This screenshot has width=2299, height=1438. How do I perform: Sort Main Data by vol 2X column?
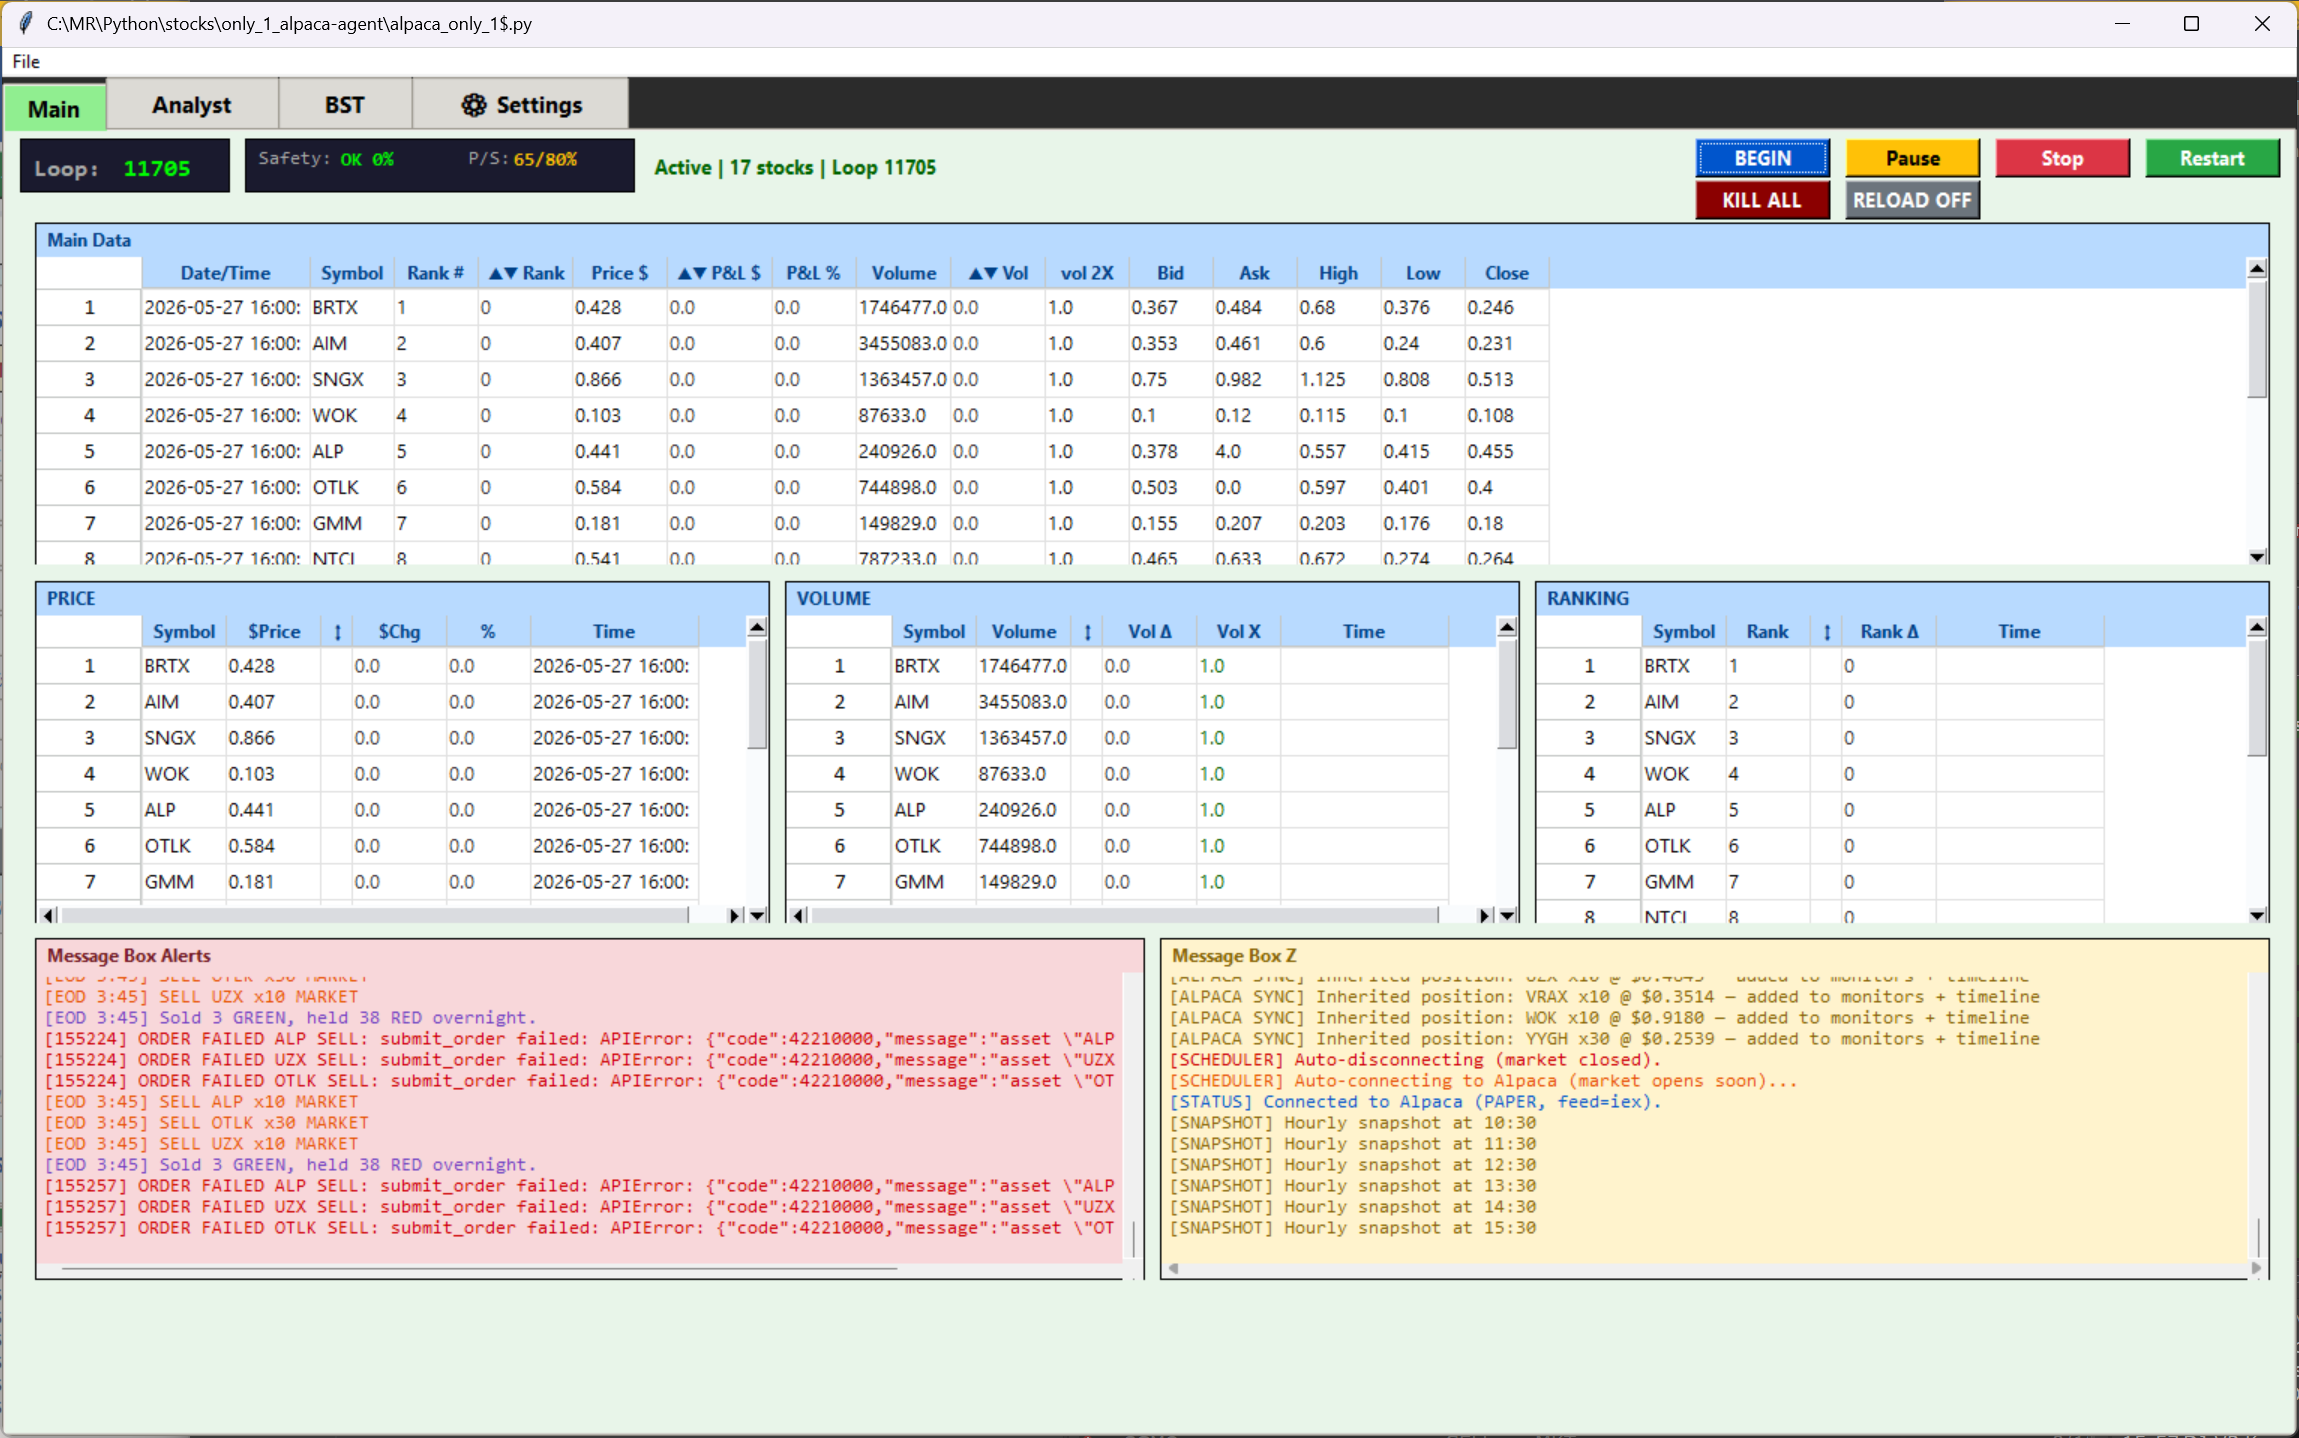click(1087, 273)
